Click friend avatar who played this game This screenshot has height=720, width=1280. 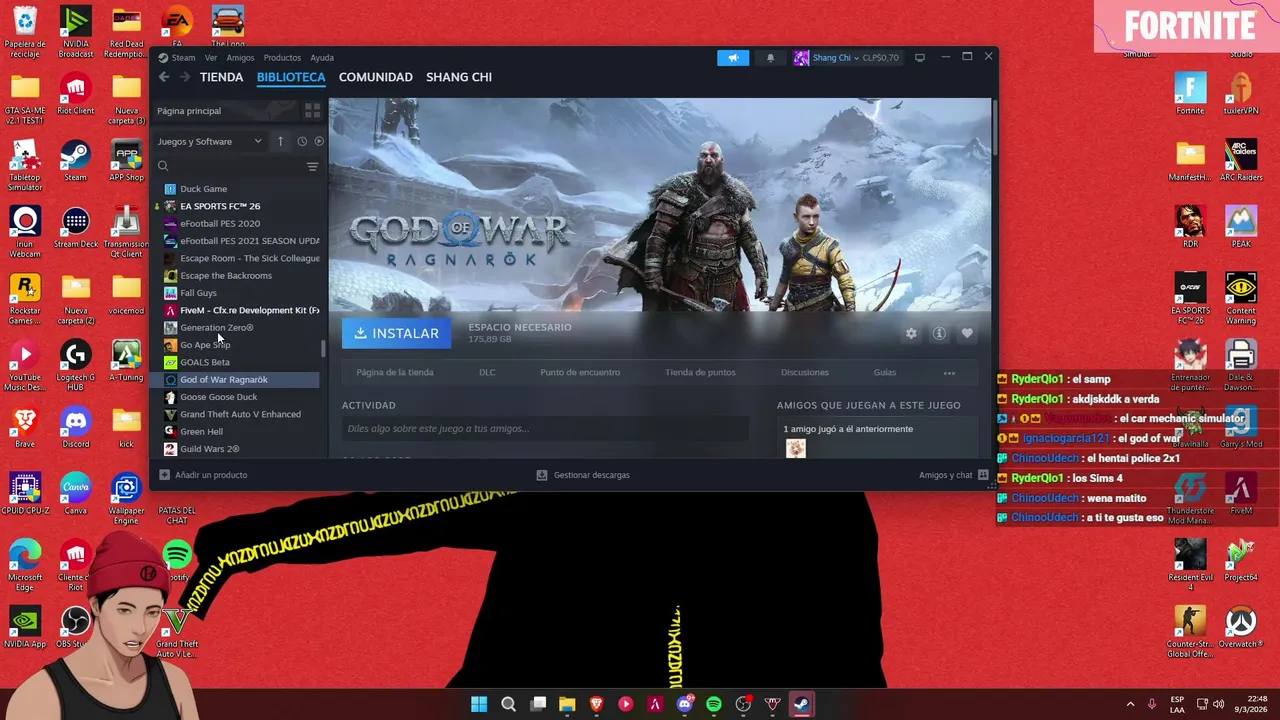click(796, 449)
